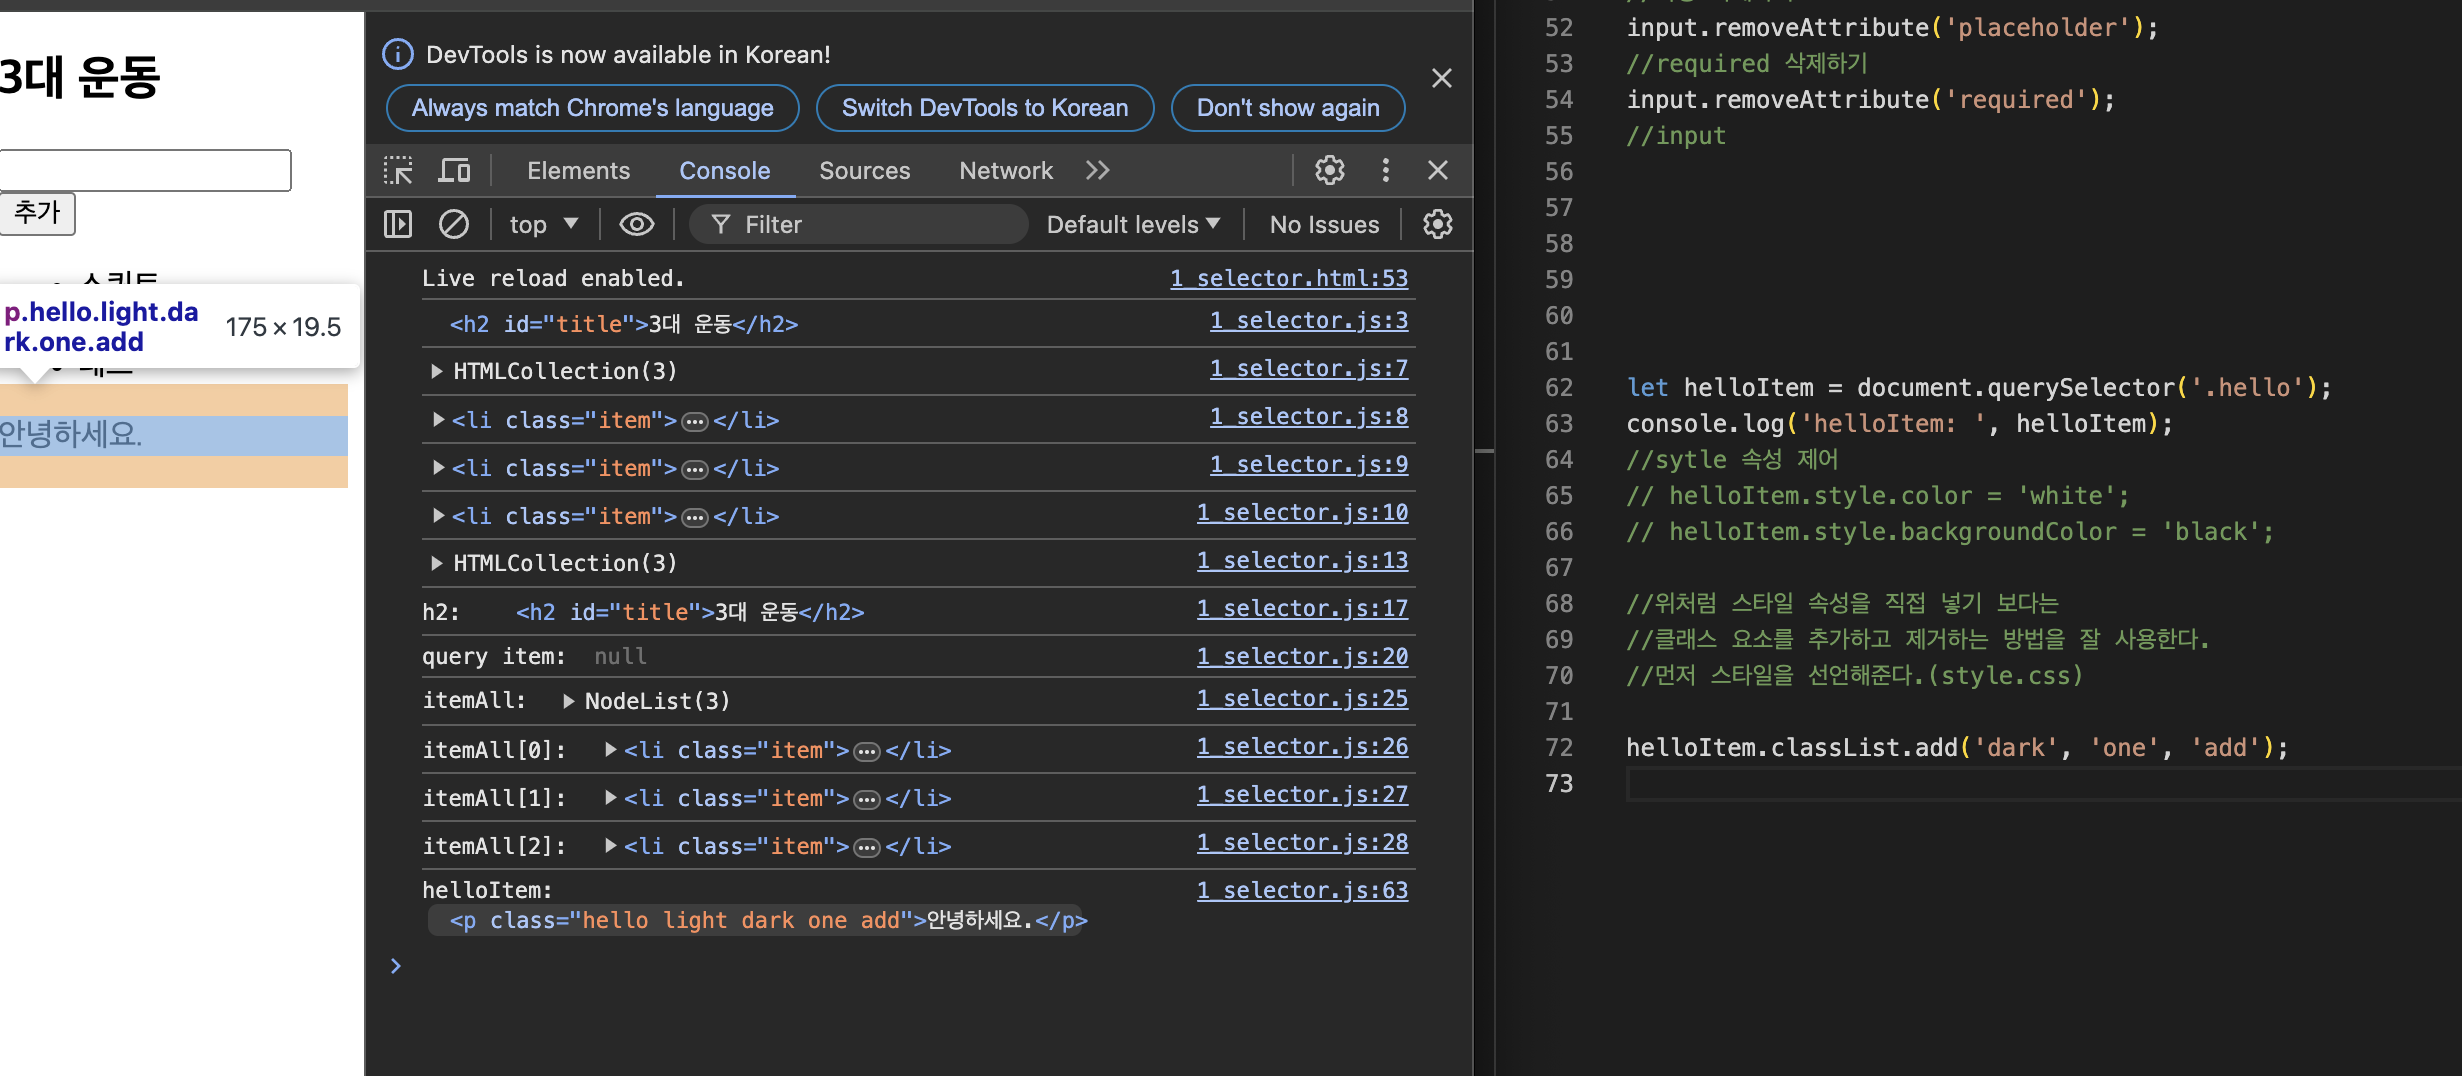Switch to the Sources tab

coord(865,171)
